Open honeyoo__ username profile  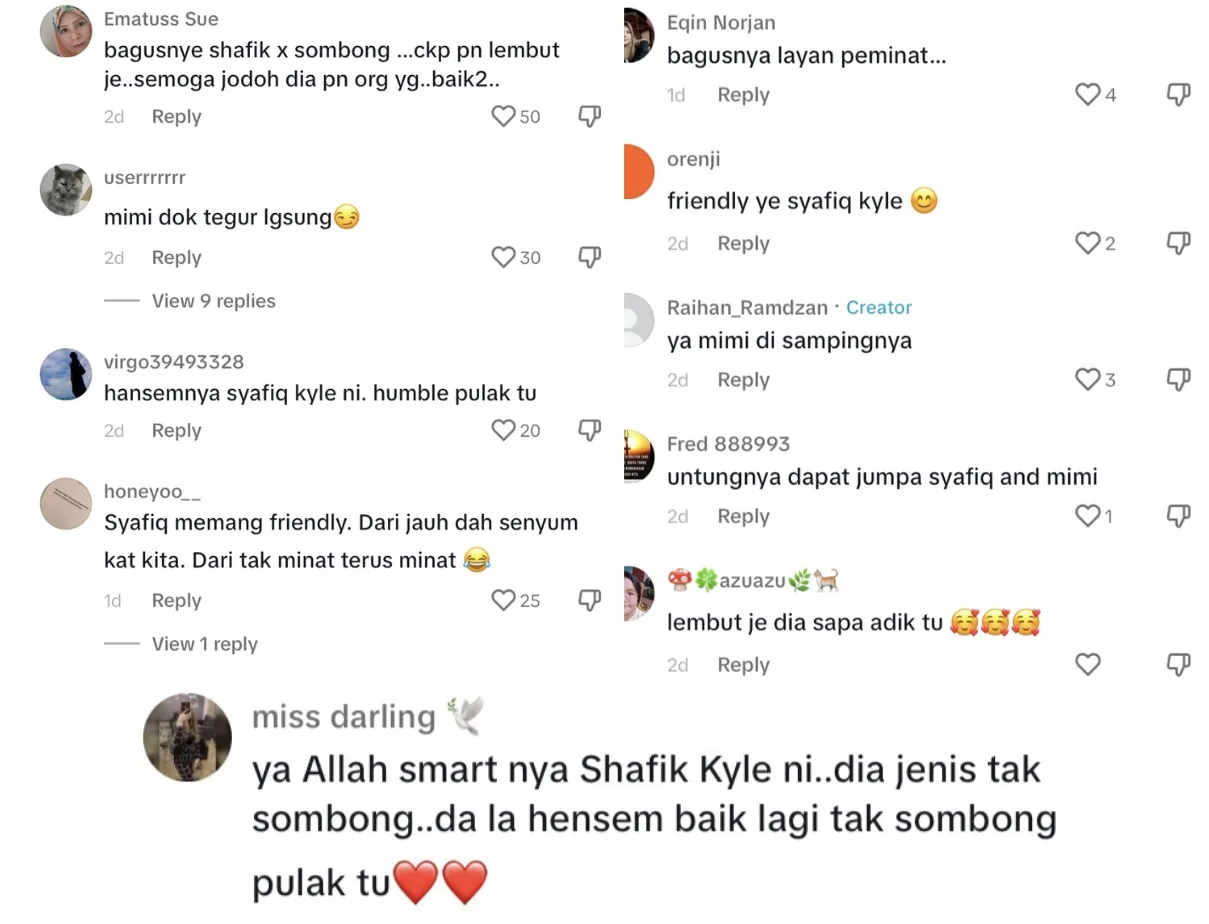click(x=152, y=491)
